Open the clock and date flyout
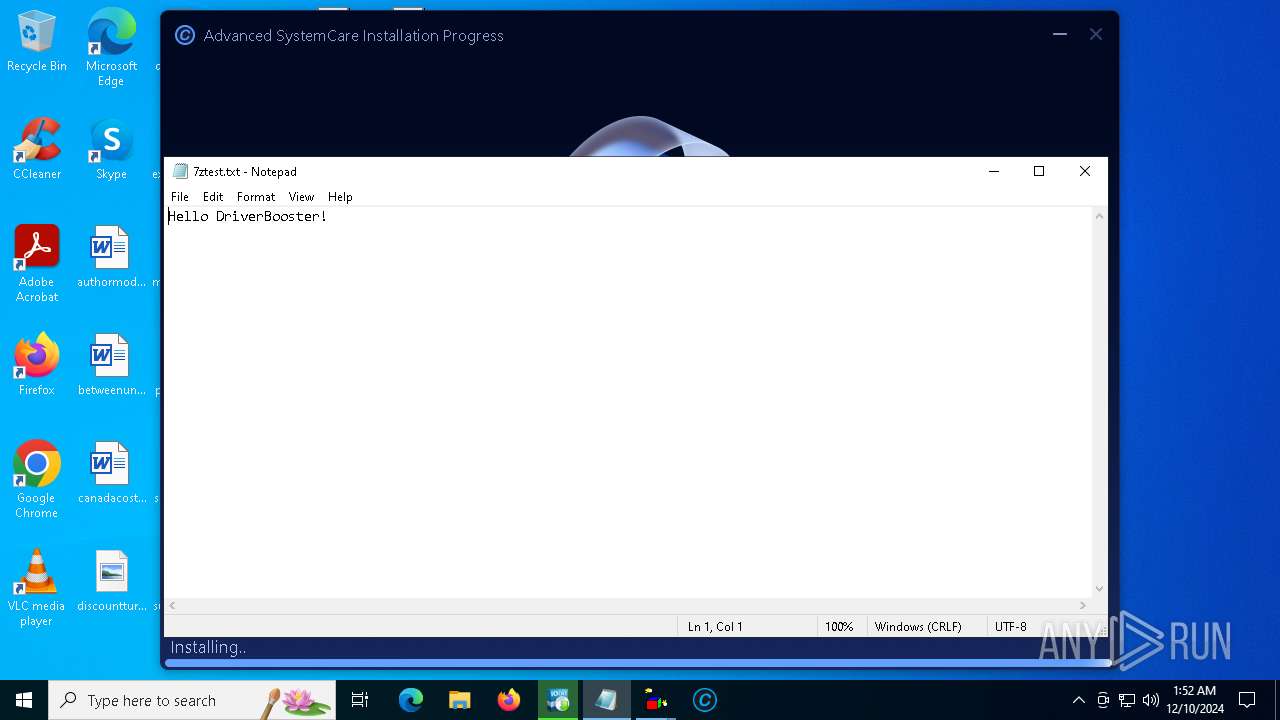Viewport: 1280px width, 720px height. (1195, 700)
